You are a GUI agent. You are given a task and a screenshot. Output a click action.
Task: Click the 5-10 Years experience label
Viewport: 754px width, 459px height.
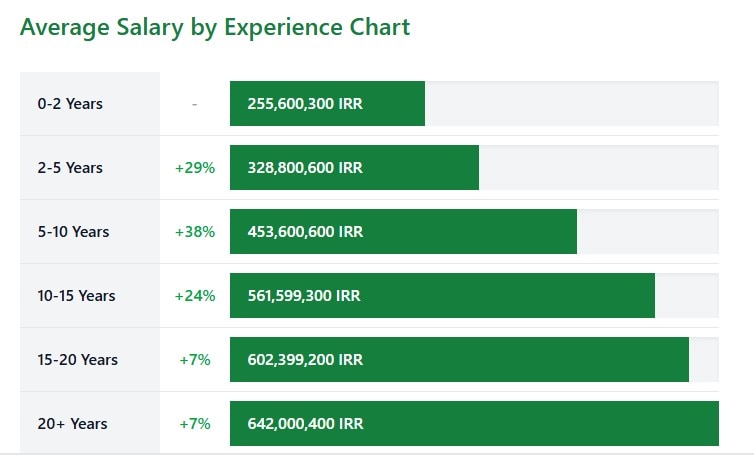[x=73, y=232]
